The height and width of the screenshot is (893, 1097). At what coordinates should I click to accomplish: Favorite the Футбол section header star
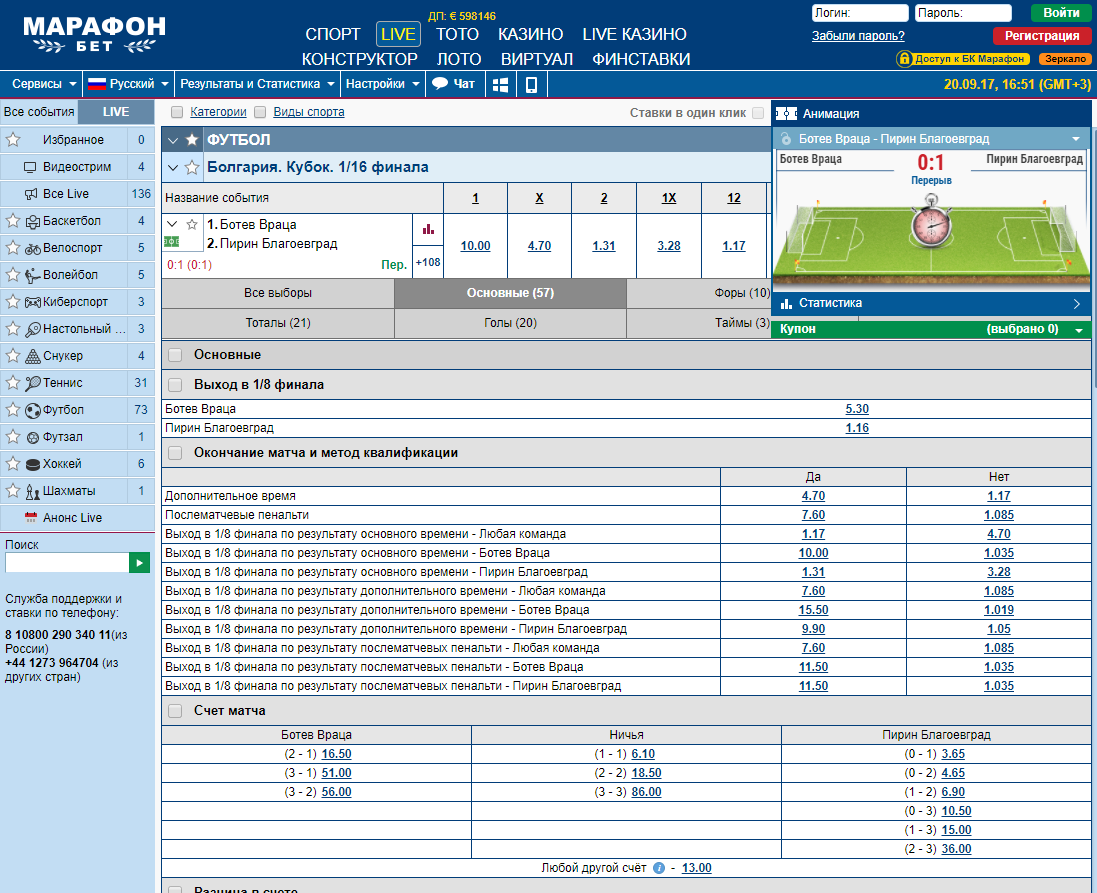(191, 140)
